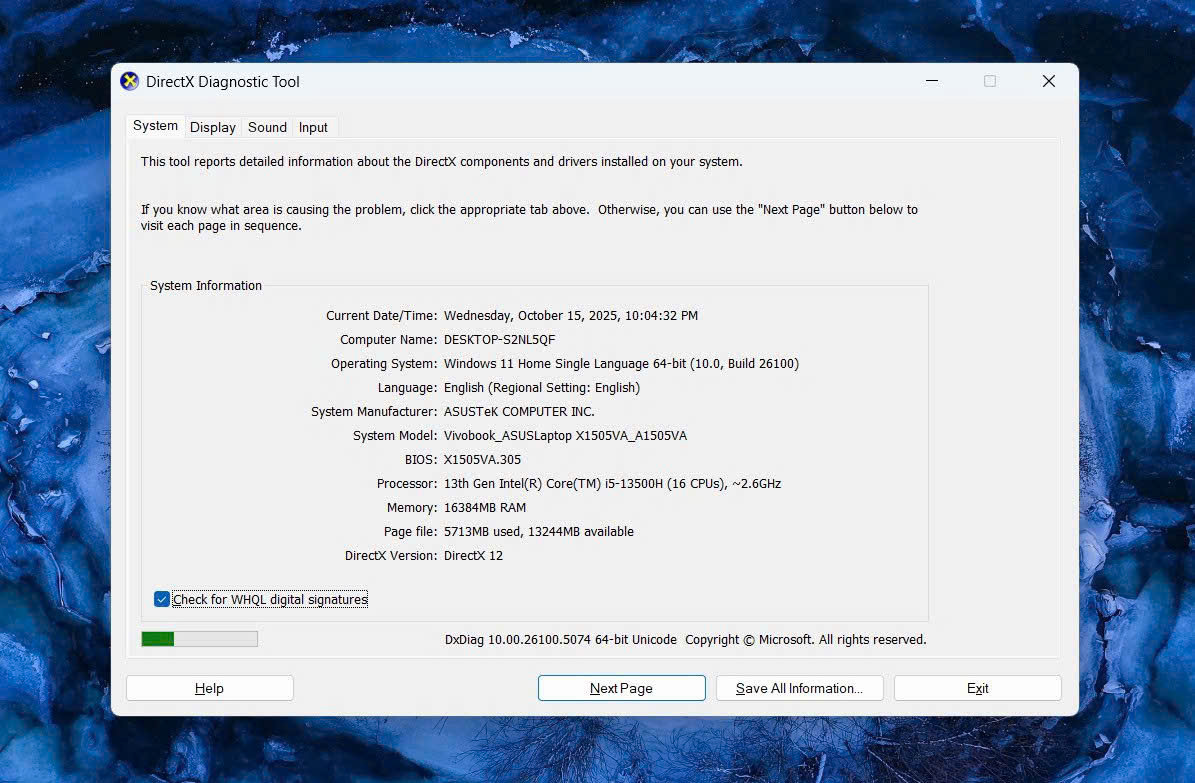Click the 'DirectX Diagnostic Tool' window title text
1195x783 pixels.
click(x=223, y=82)
